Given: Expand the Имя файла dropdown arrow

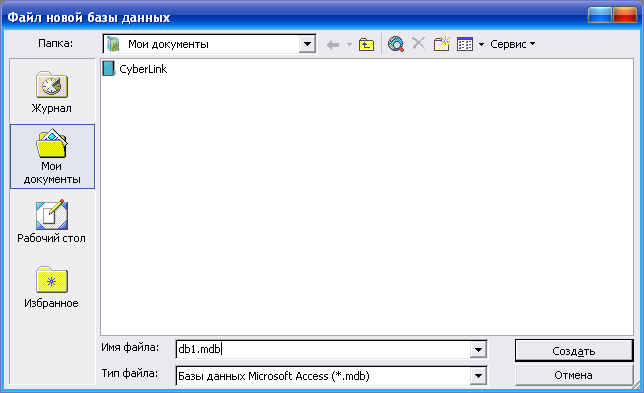Looking at the screenshot, I should point(478,350).
